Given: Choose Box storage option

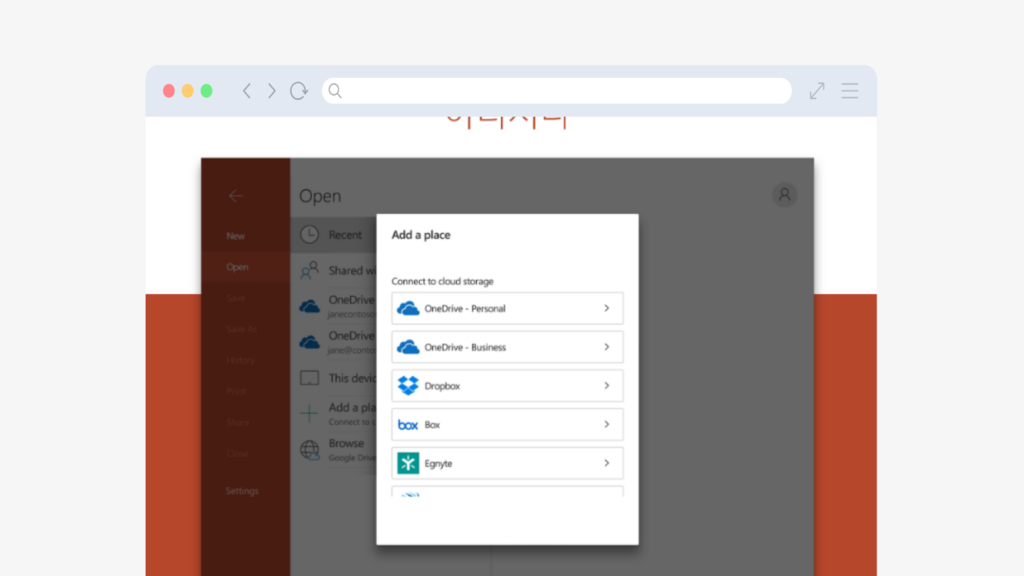Looking at the screenshot, I should point(507,424).
